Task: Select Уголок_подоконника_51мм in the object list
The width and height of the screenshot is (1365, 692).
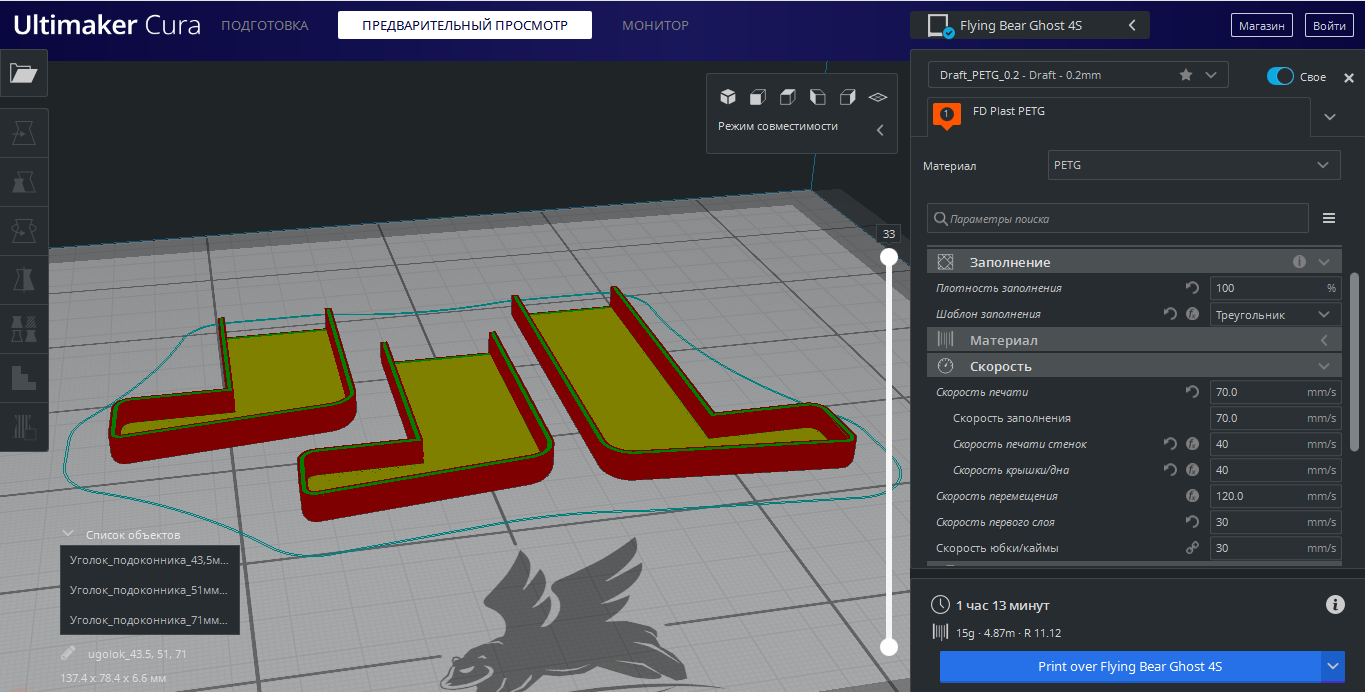Action: coord(150,590)
